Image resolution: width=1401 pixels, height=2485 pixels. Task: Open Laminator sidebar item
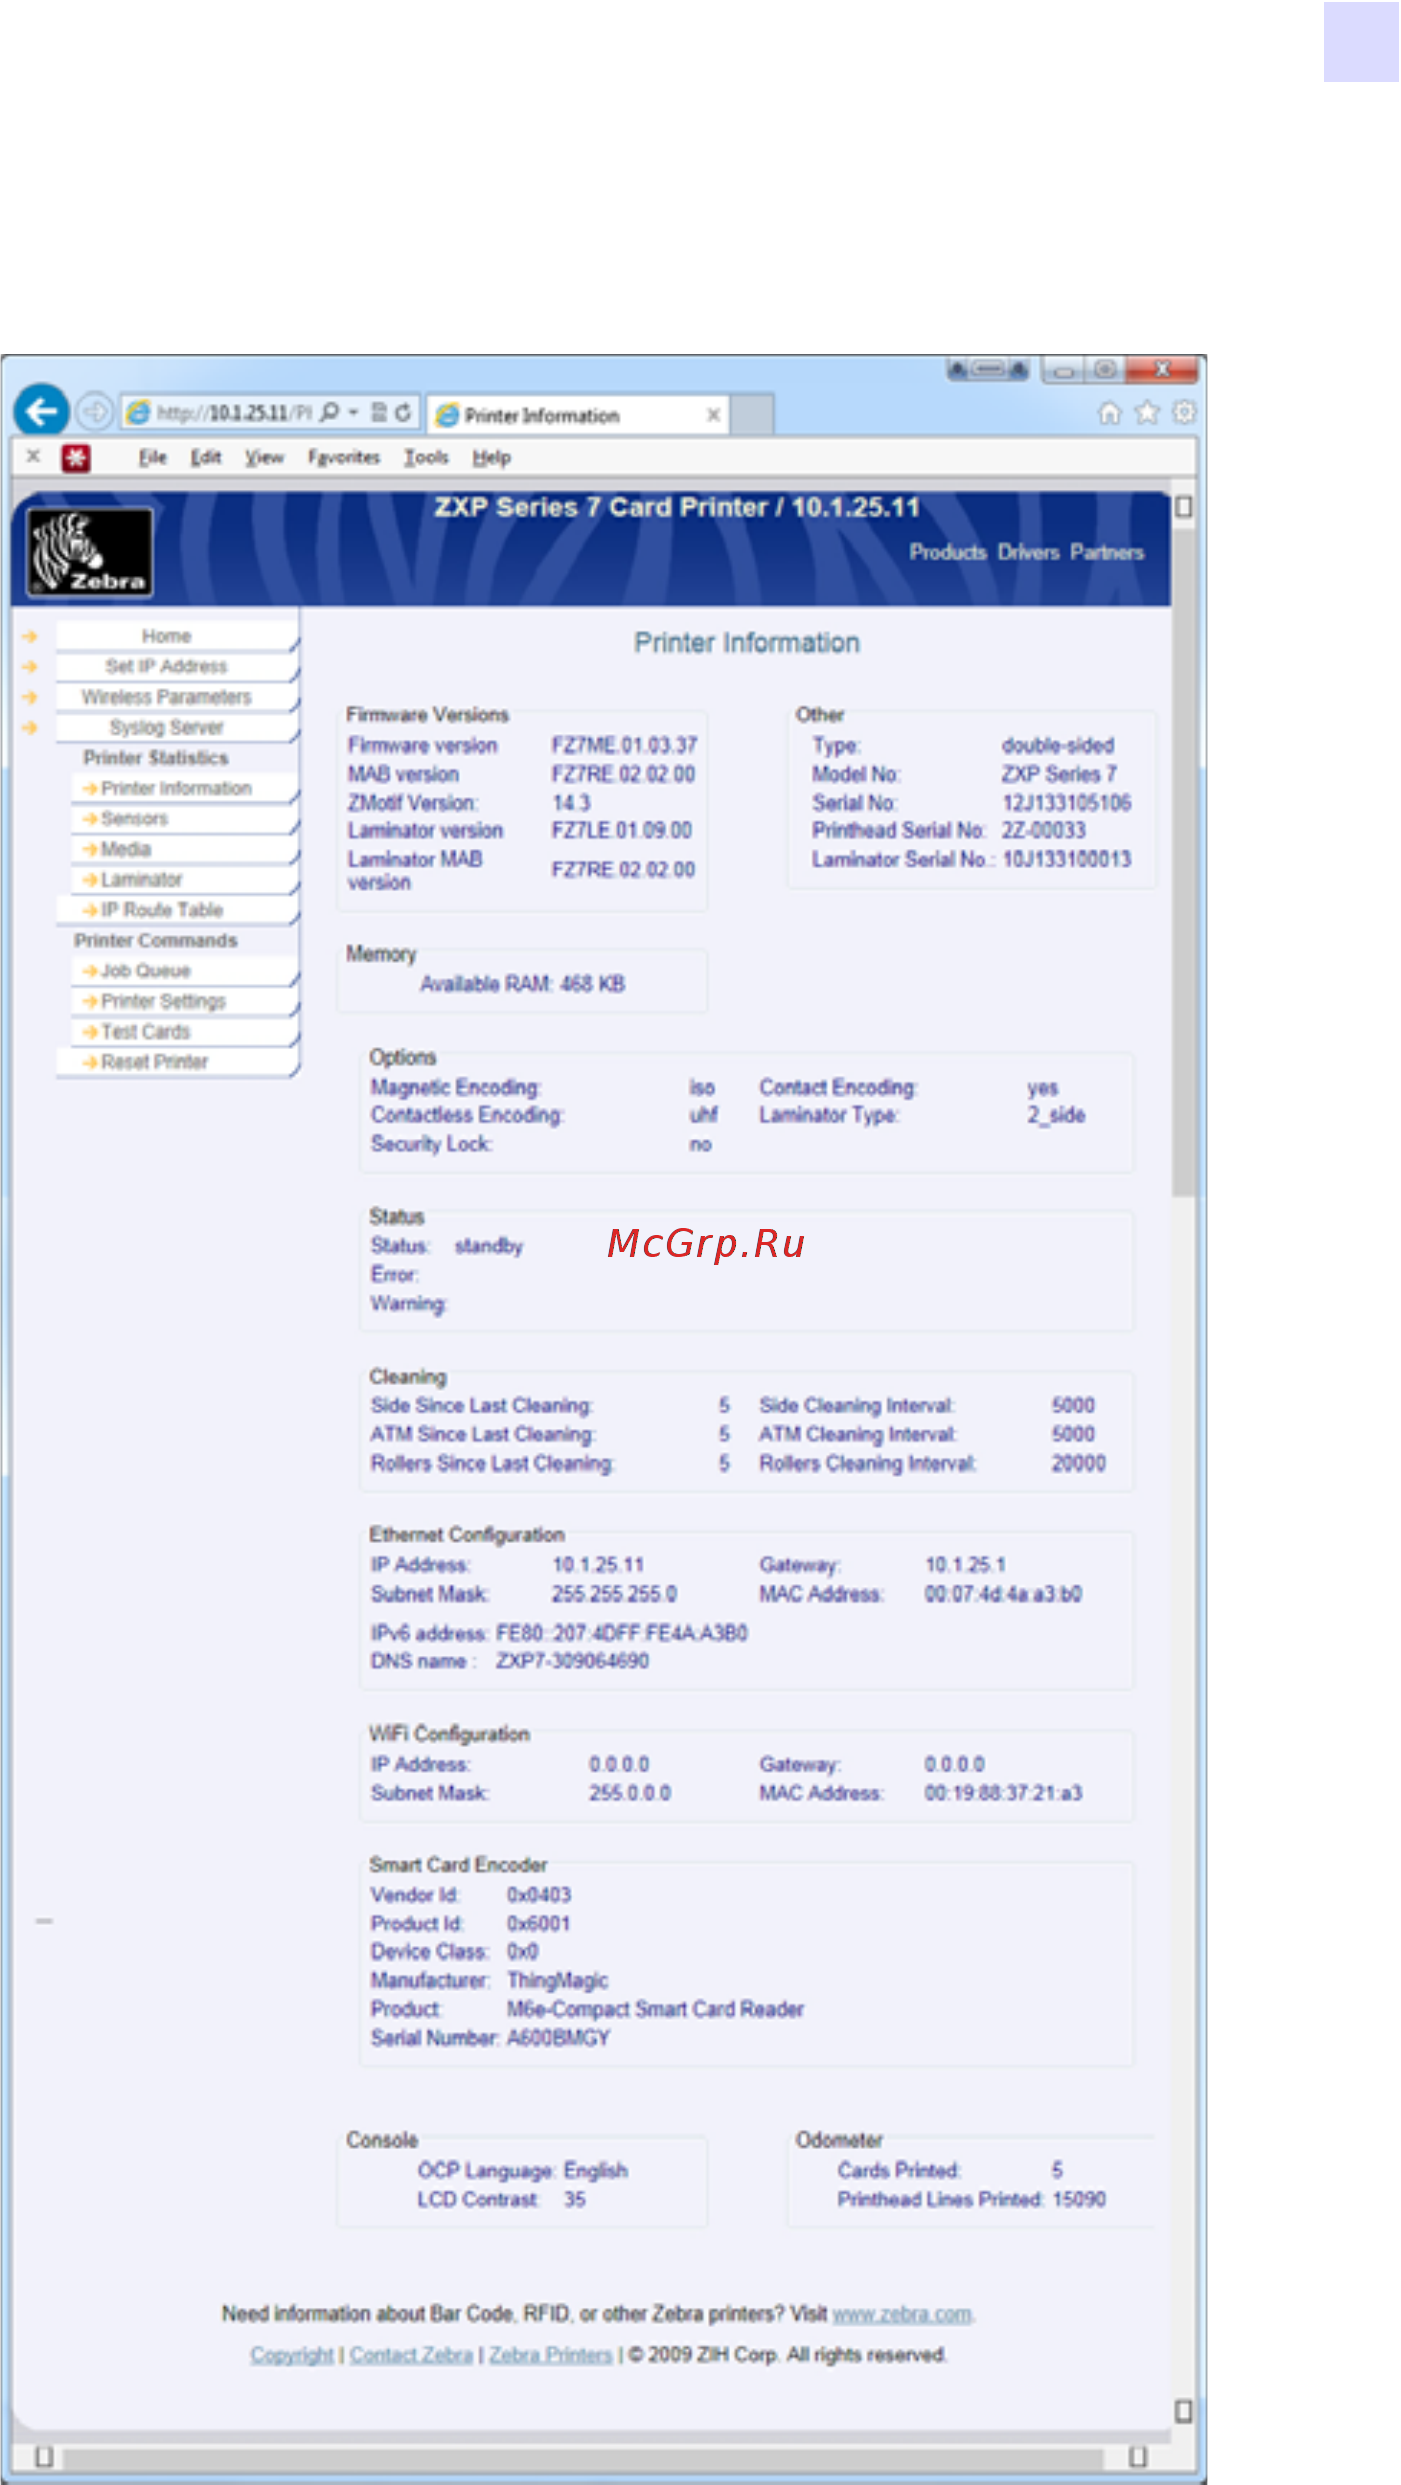coord(185,880)
